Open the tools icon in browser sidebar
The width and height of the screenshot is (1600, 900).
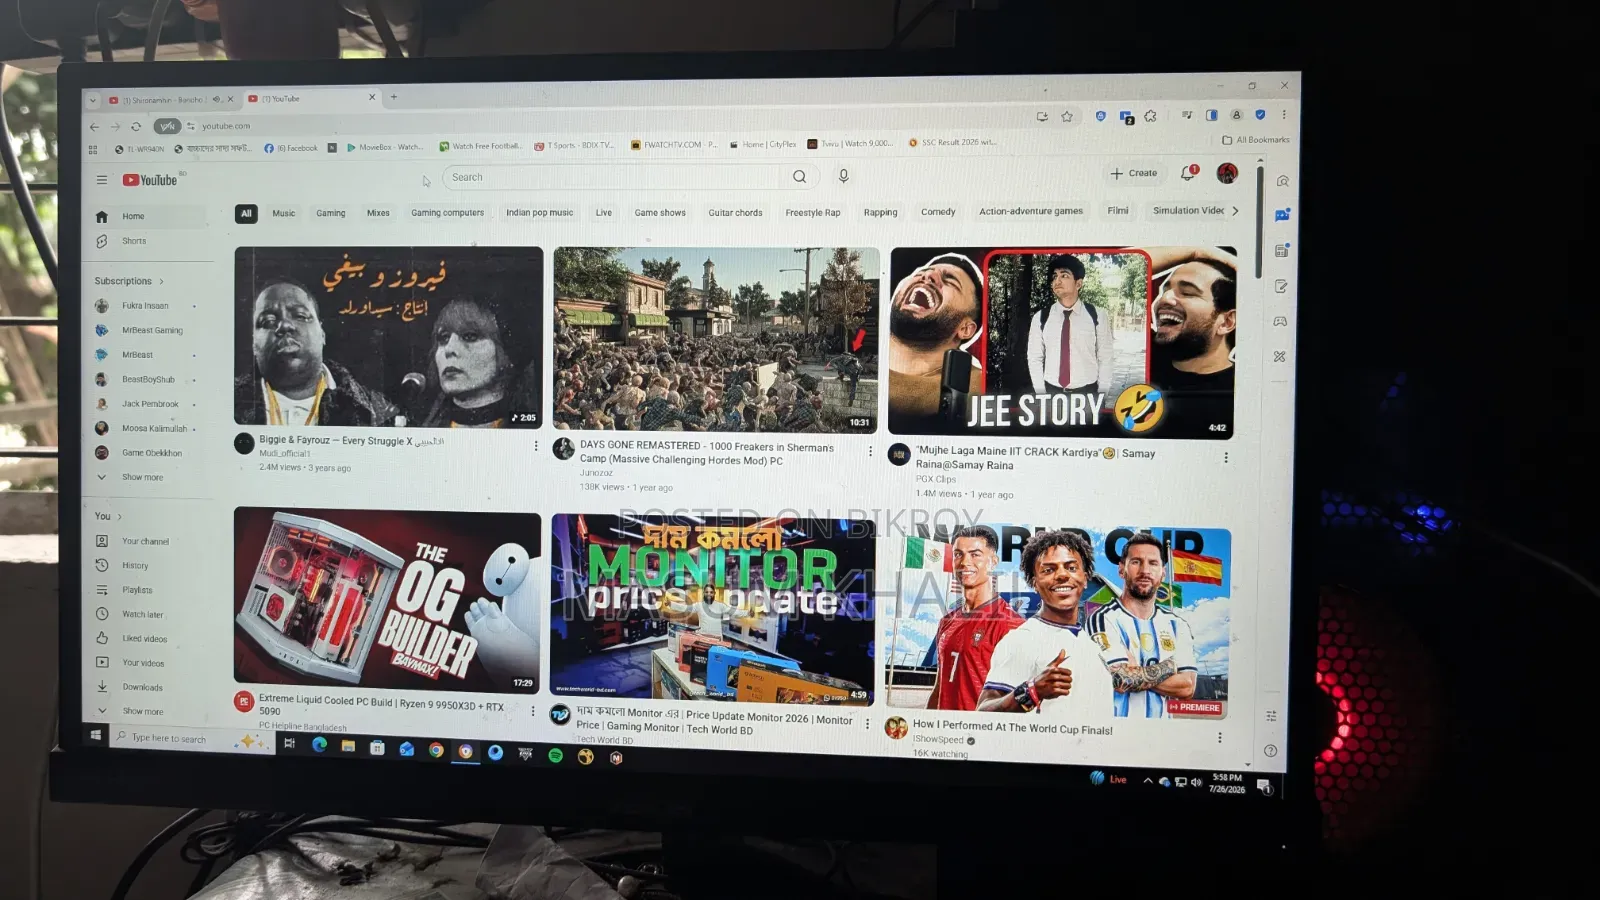click(x=1279, y=356)
